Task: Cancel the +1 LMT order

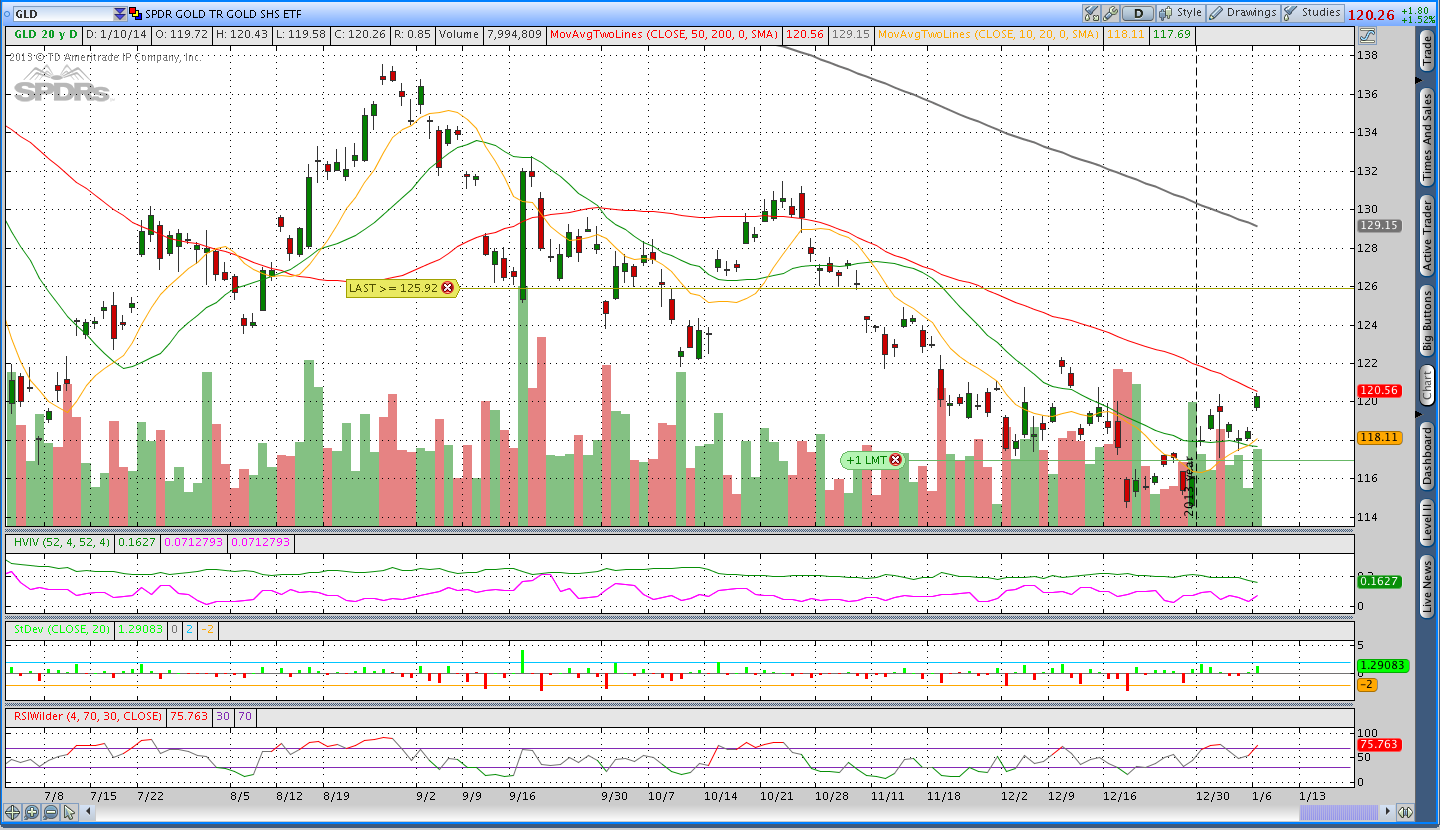Action: coord(895,460)
